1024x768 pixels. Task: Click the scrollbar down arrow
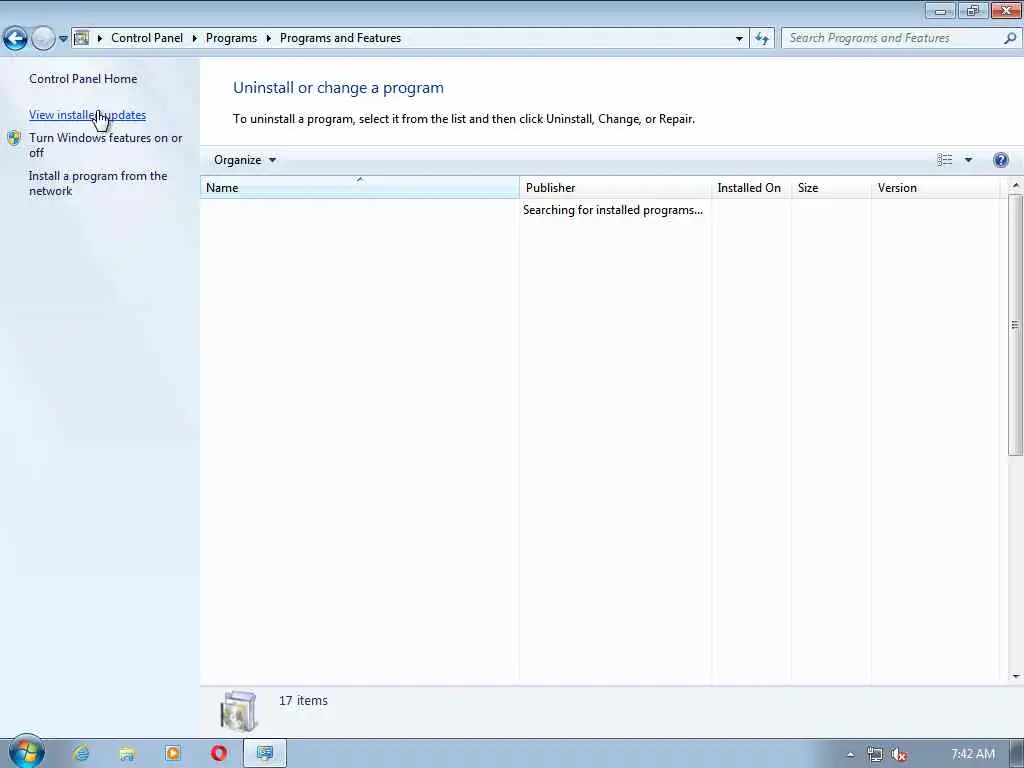pyautogui.click(x=1016, y=677)
